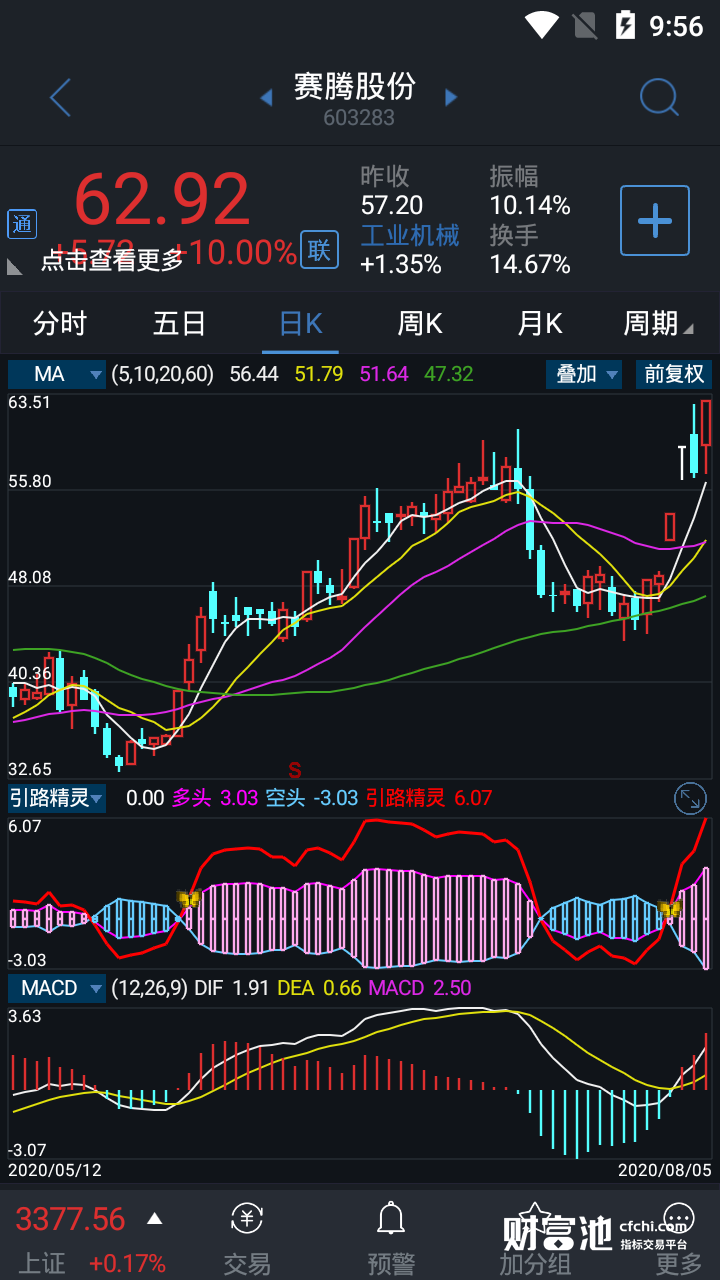Expand indicator chart to fullscreen
720x1280 pixels.
[x=690, y=798]
